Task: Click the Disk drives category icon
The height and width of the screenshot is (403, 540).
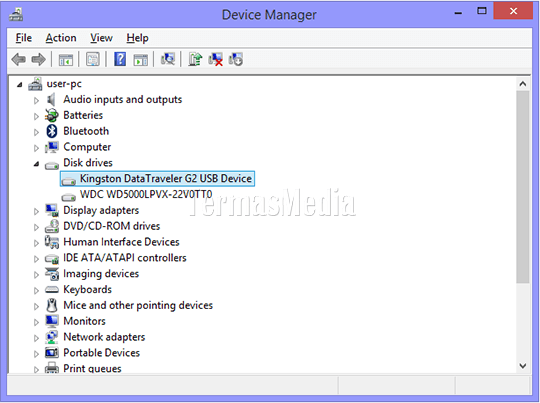Action: (52, 165)
